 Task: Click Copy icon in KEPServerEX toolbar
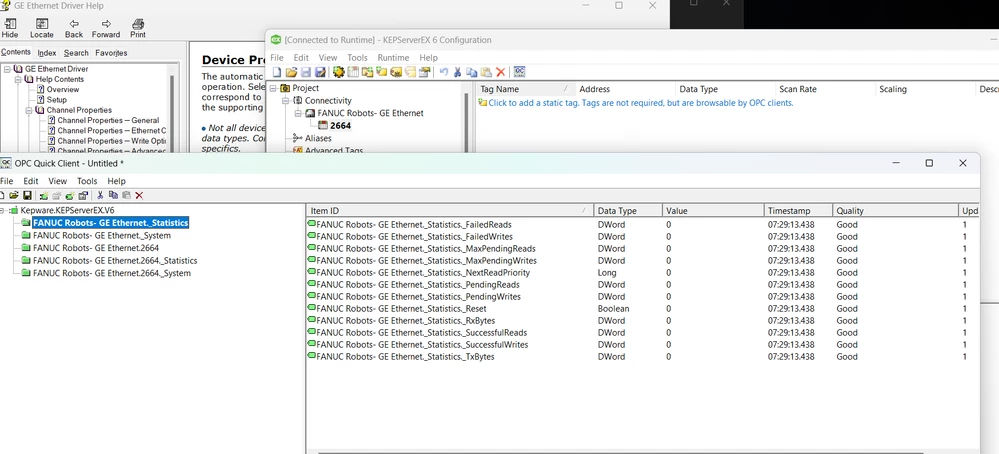coord(471,72)
